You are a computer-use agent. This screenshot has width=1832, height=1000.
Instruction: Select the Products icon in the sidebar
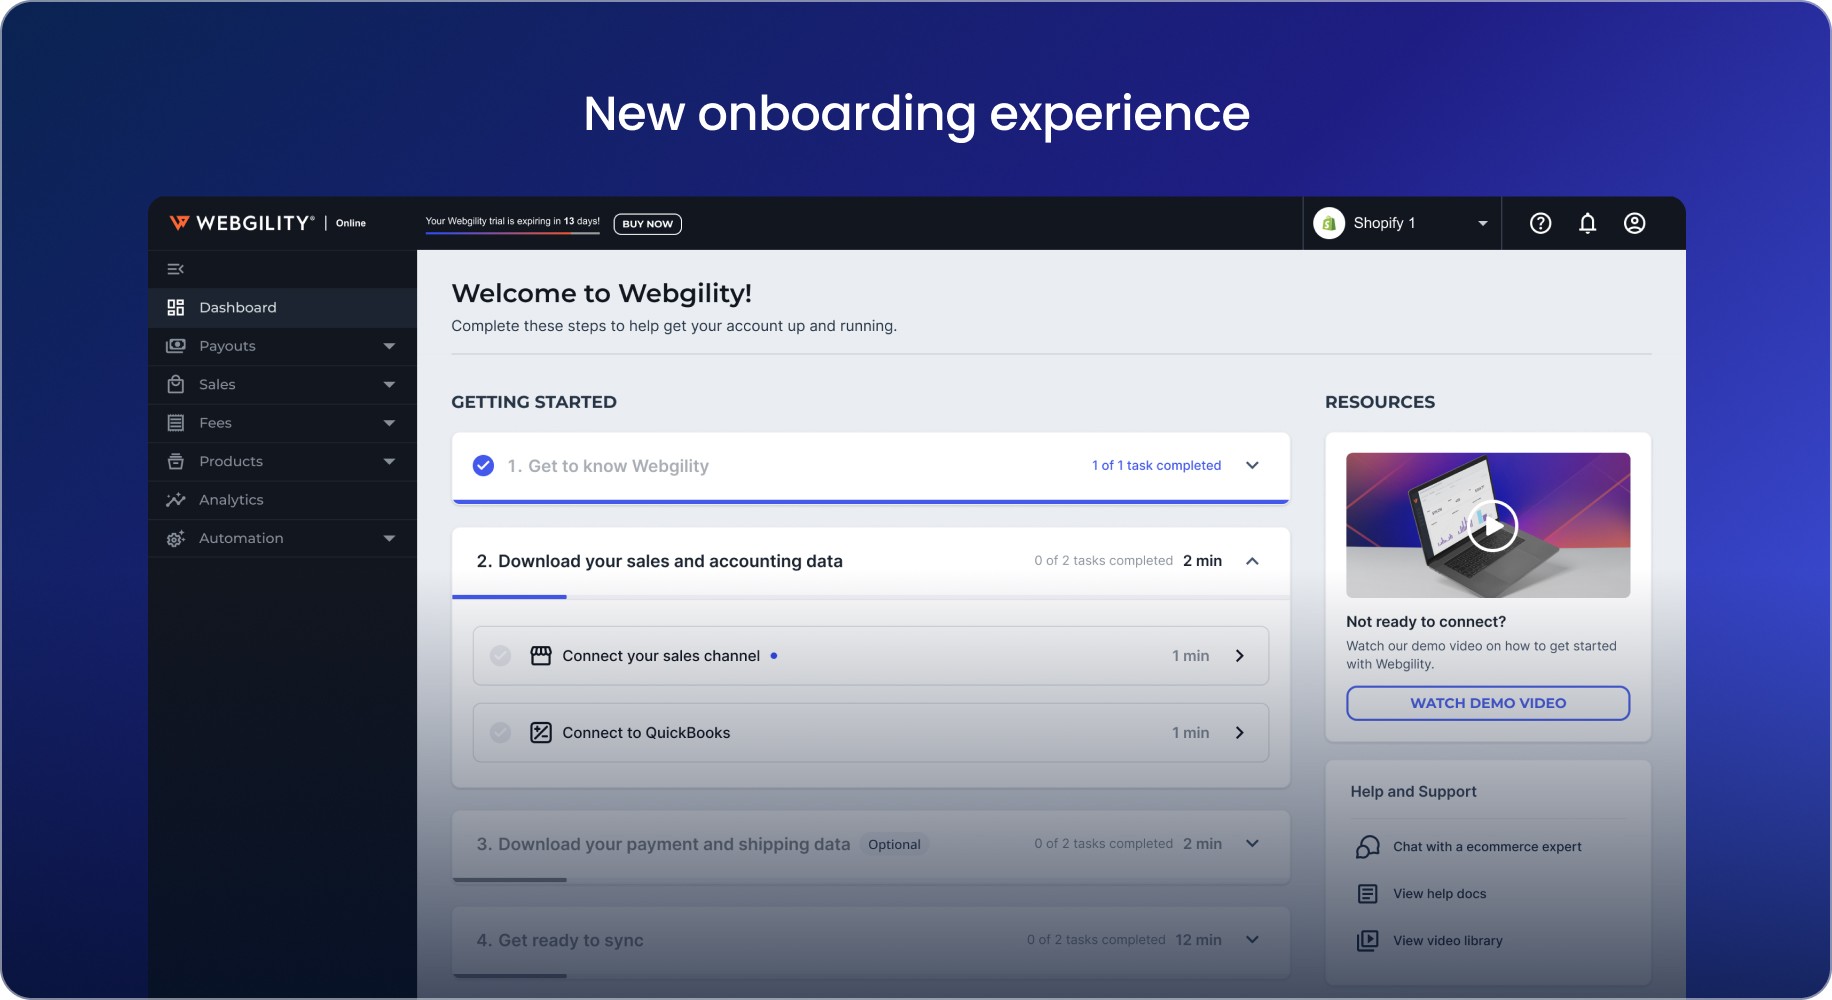[x=175, y=461]
